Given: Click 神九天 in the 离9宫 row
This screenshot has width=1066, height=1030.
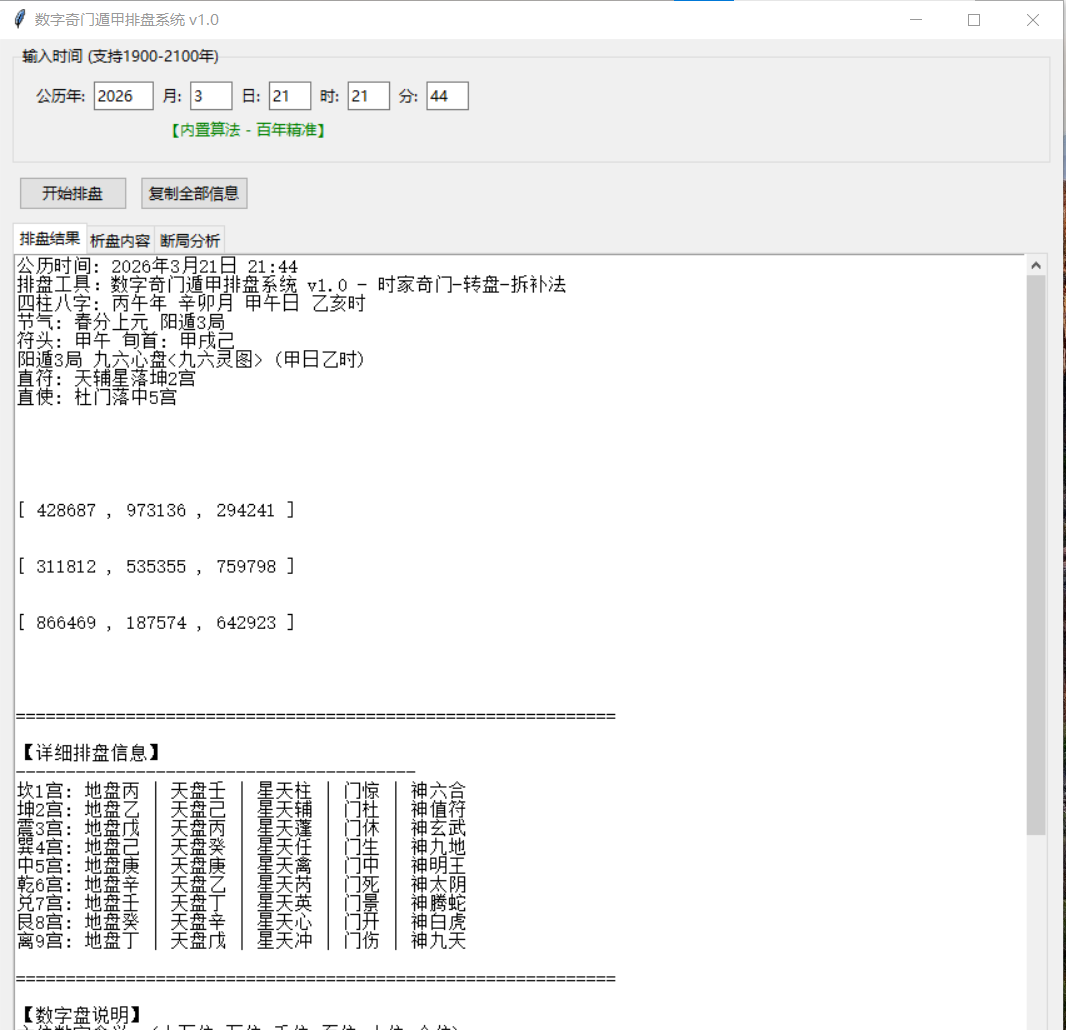Looking at the screenshot, I should click(439, 940).
